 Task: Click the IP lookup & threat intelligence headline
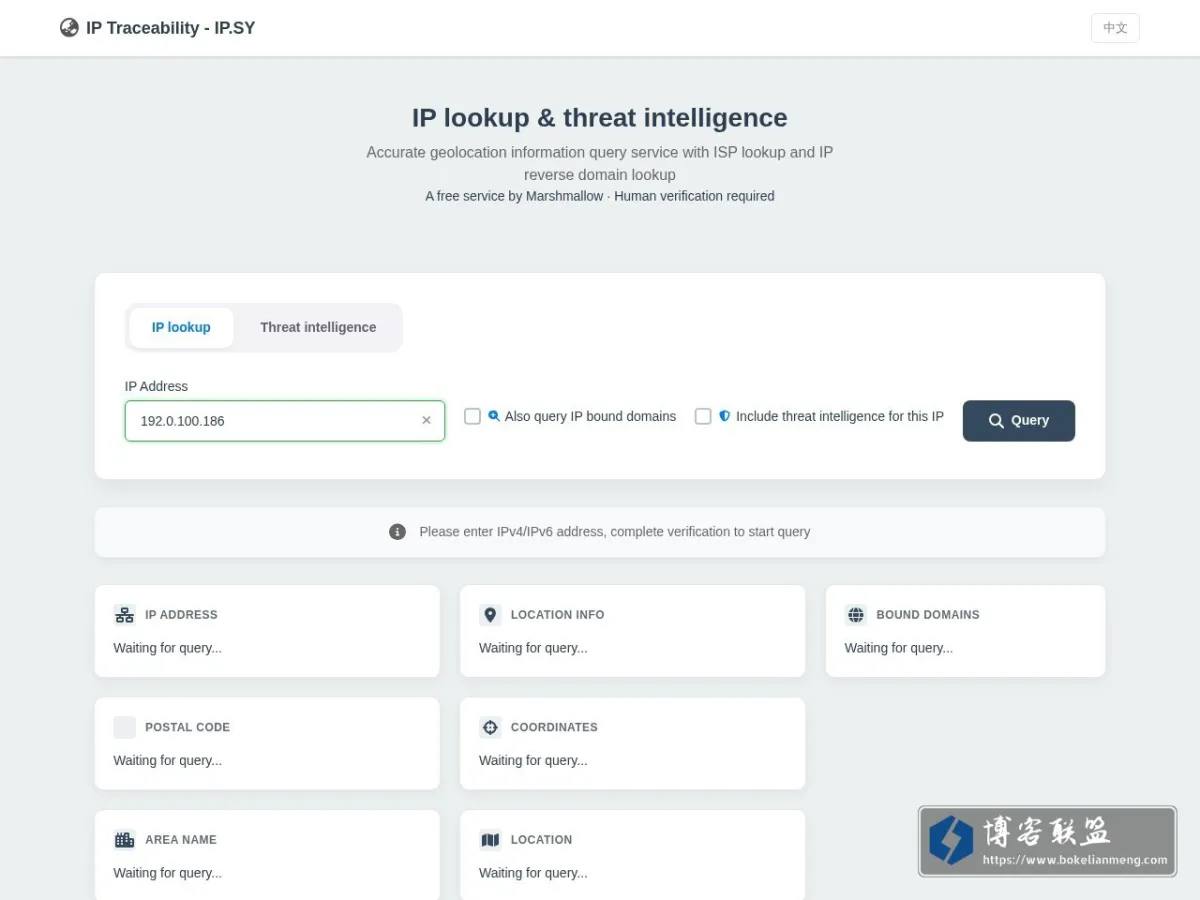coord(600,118)
